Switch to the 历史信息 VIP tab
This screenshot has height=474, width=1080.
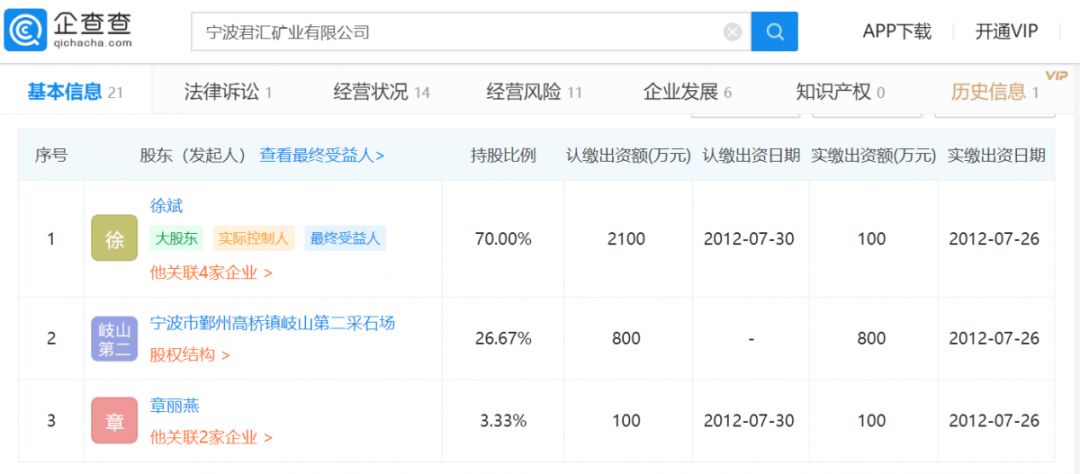pyautogui.click(x=996, y=92)
